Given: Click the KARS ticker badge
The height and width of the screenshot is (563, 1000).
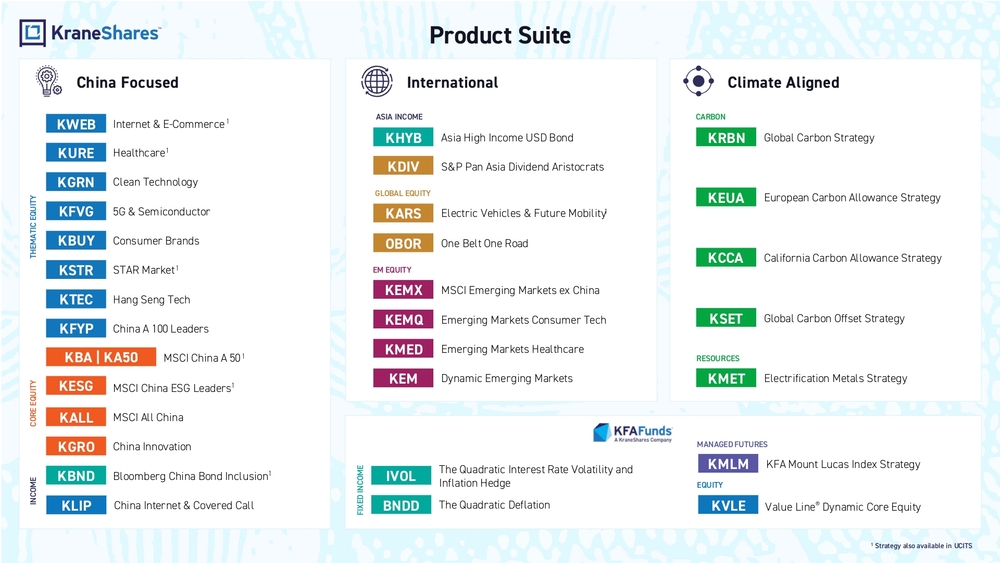Looking at the screenshot, I should 403,214.
